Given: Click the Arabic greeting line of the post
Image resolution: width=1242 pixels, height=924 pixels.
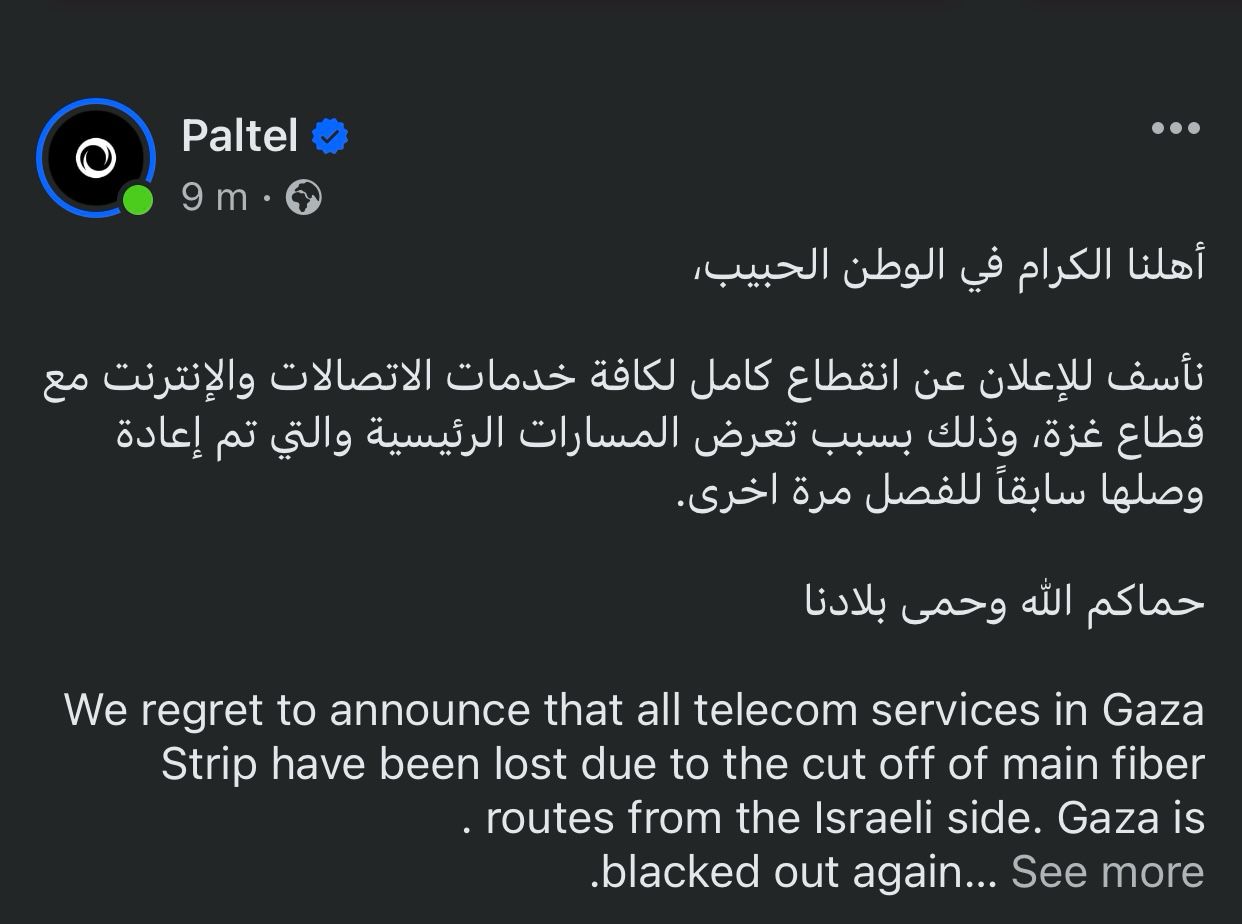Looking at the screenshot, I should tap(948, 267).
